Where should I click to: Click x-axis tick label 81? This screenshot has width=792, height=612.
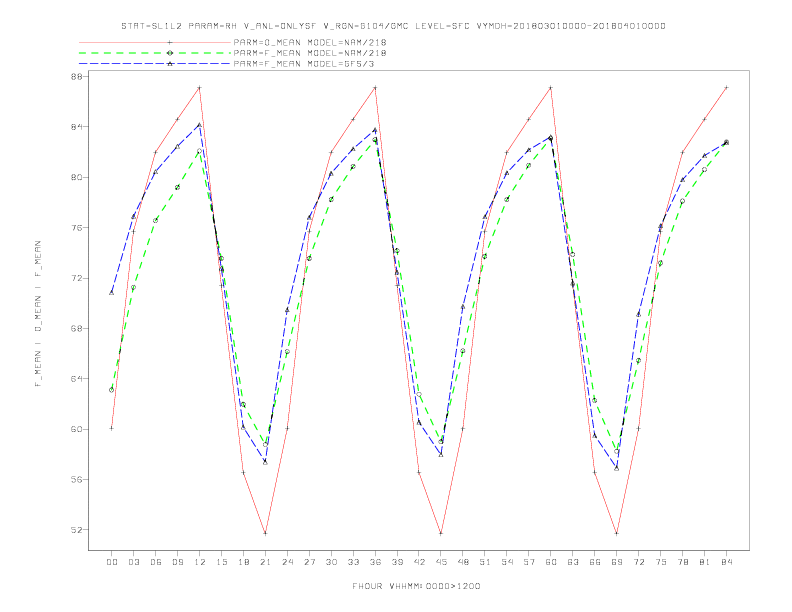705,562
